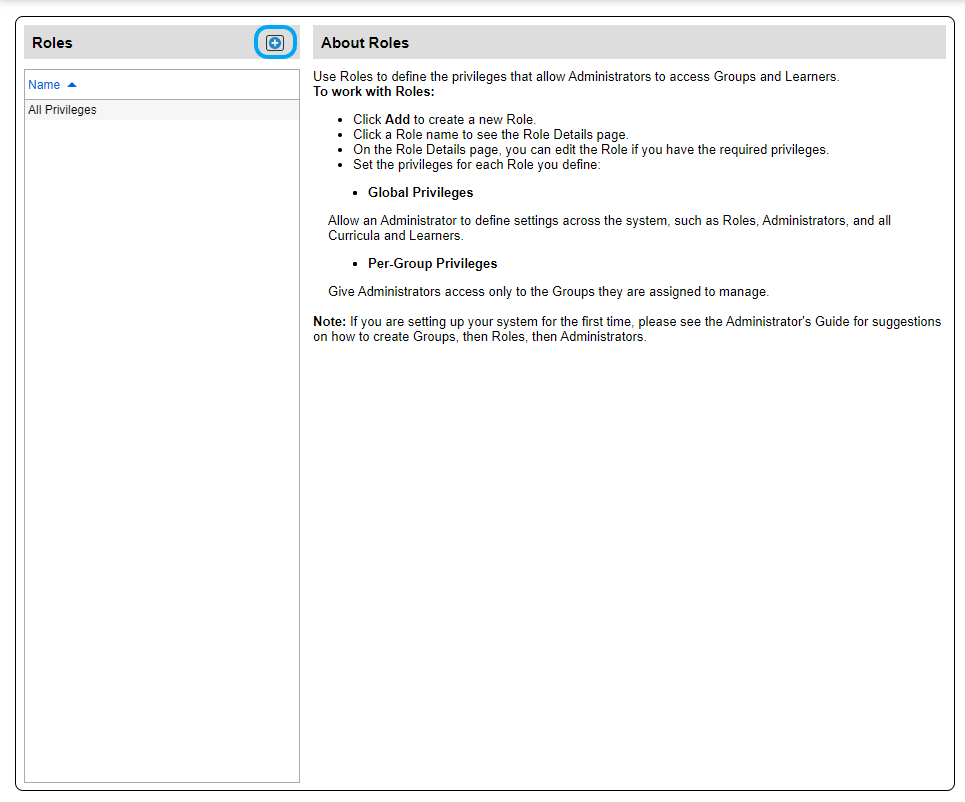Click the To work with Roles: heading

tap(373, 92)
